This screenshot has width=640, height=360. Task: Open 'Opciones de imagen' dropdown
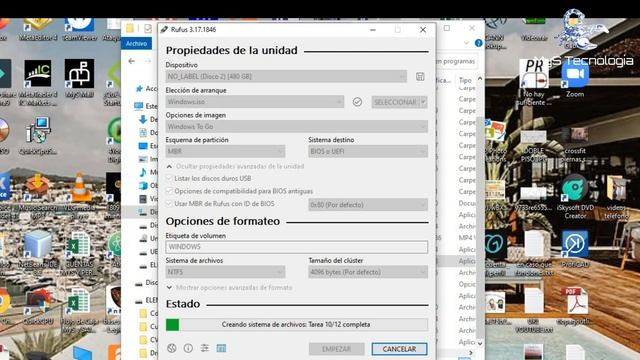coord(297,127)
